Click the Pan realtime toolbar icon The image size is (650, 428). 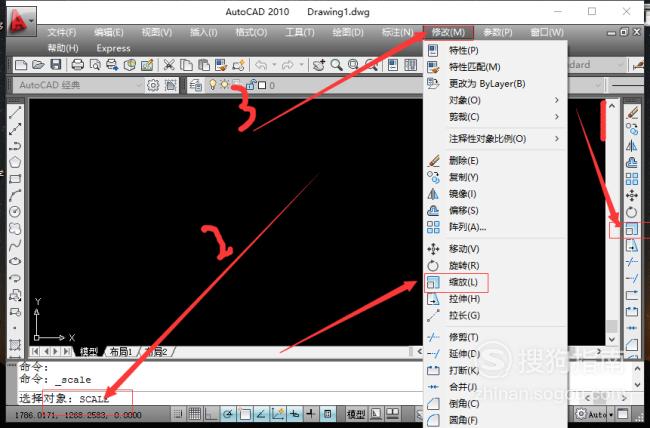319,65
